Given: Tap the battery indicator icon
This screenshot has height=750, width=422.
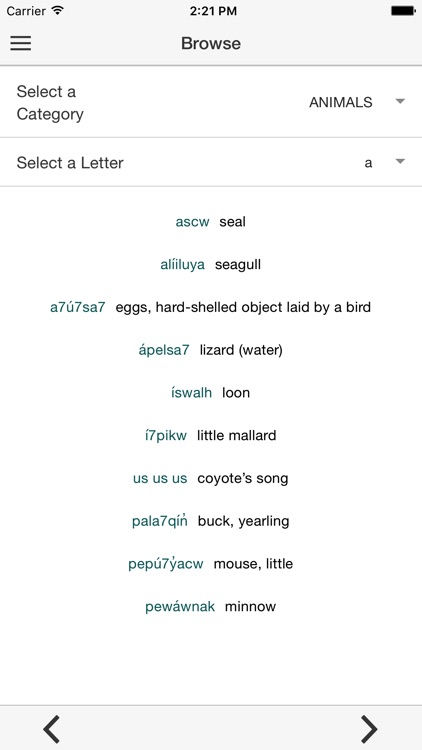Looking at the screenshot, I should (403, 11).
